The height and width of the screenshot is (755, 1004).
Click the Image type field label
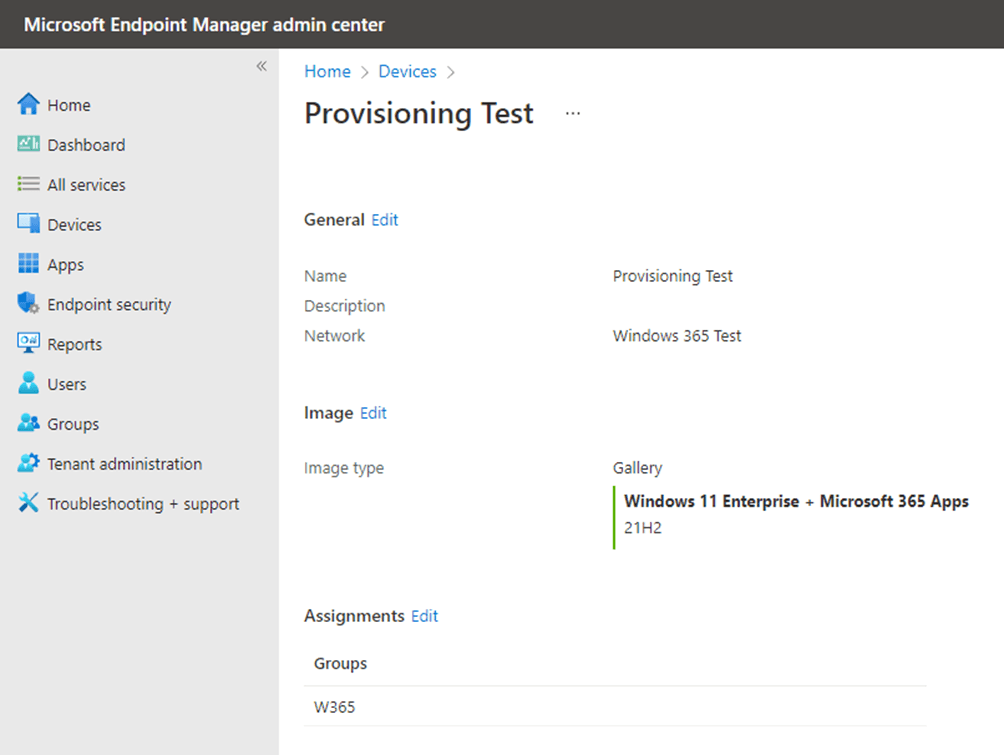coord(344,468)
